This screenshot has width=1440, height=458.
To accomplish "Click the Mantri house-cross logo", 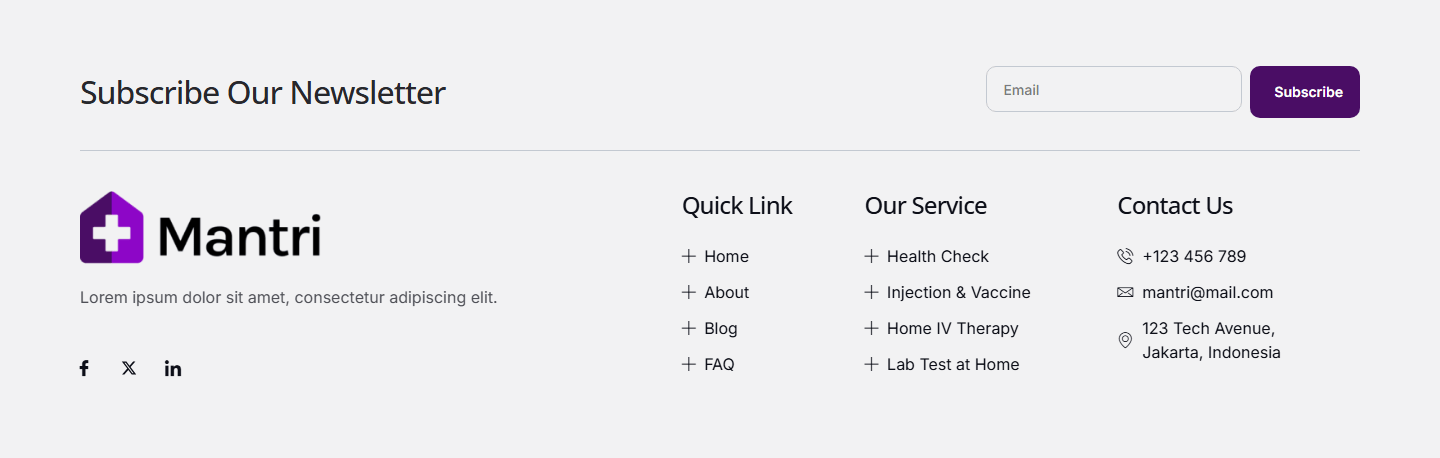I will pyautogui.click(x=112, y=228).
